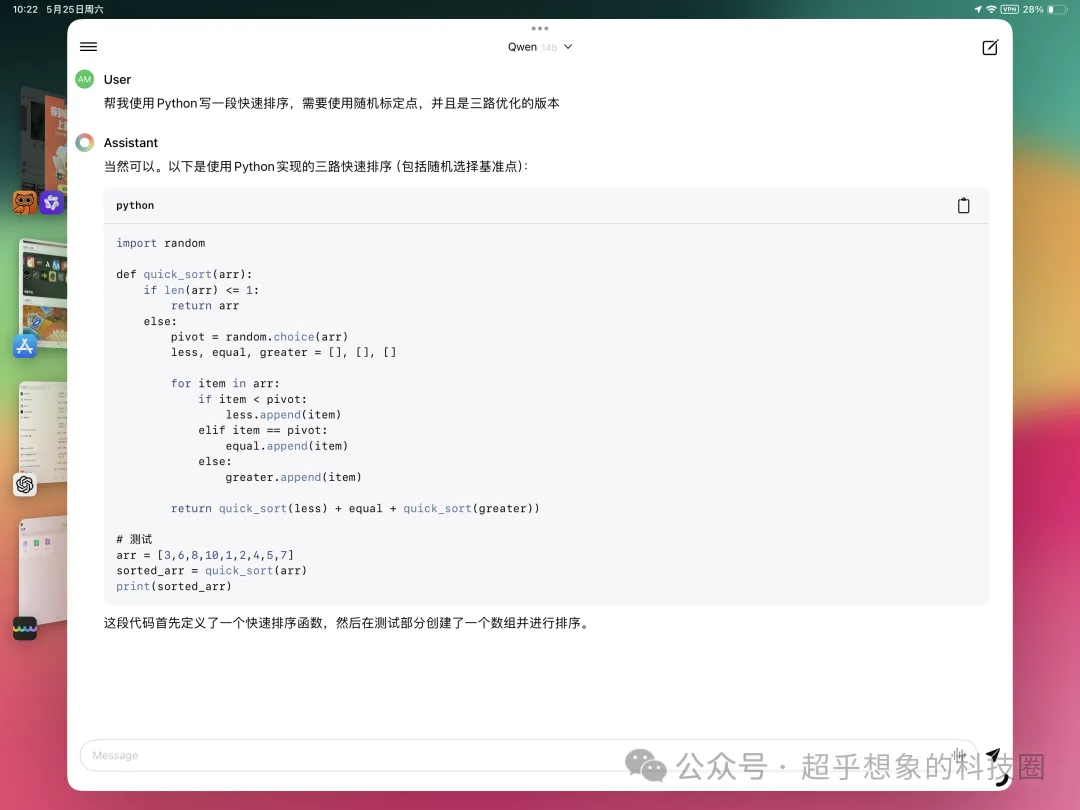Start a new chat with the compose icon

(x=989, y=47)
